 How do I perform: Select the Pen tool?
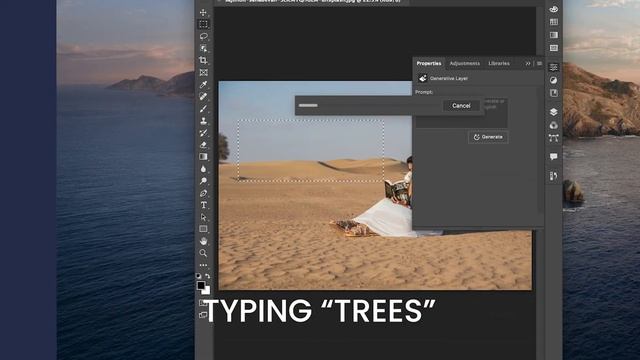click(x=203, y=193)
